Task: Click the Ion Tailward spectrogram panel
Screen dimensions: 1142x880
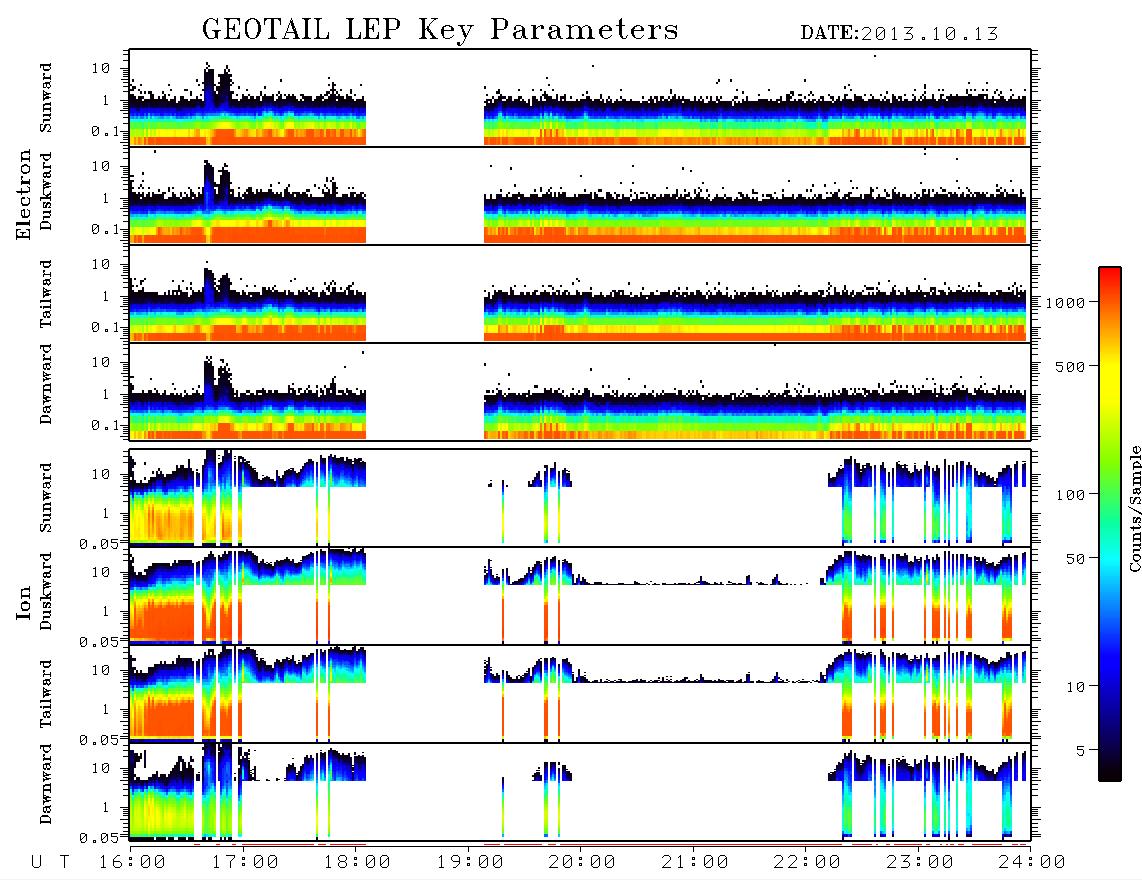Action: click(580, 694)
